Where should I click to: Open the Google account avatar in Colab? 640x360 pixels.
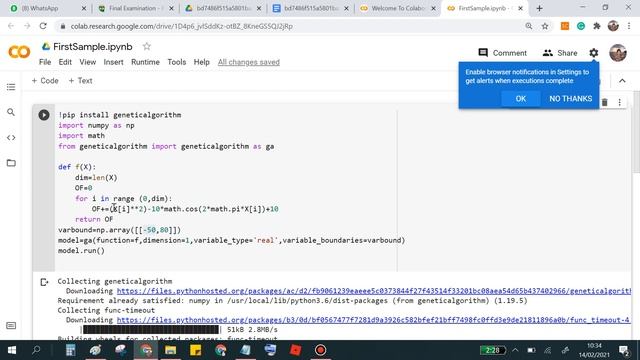click(618, 53)
